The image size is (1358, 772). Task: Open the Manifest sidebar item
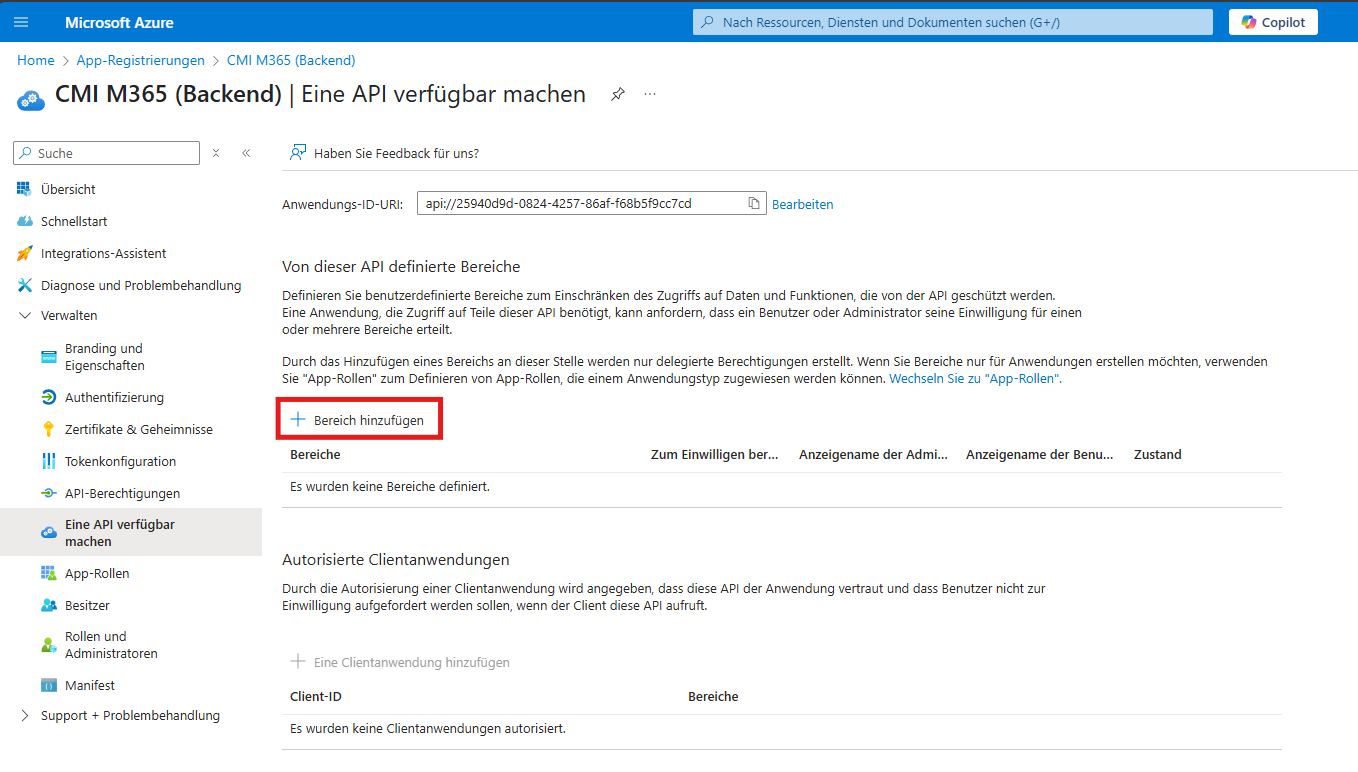point(89,685)
